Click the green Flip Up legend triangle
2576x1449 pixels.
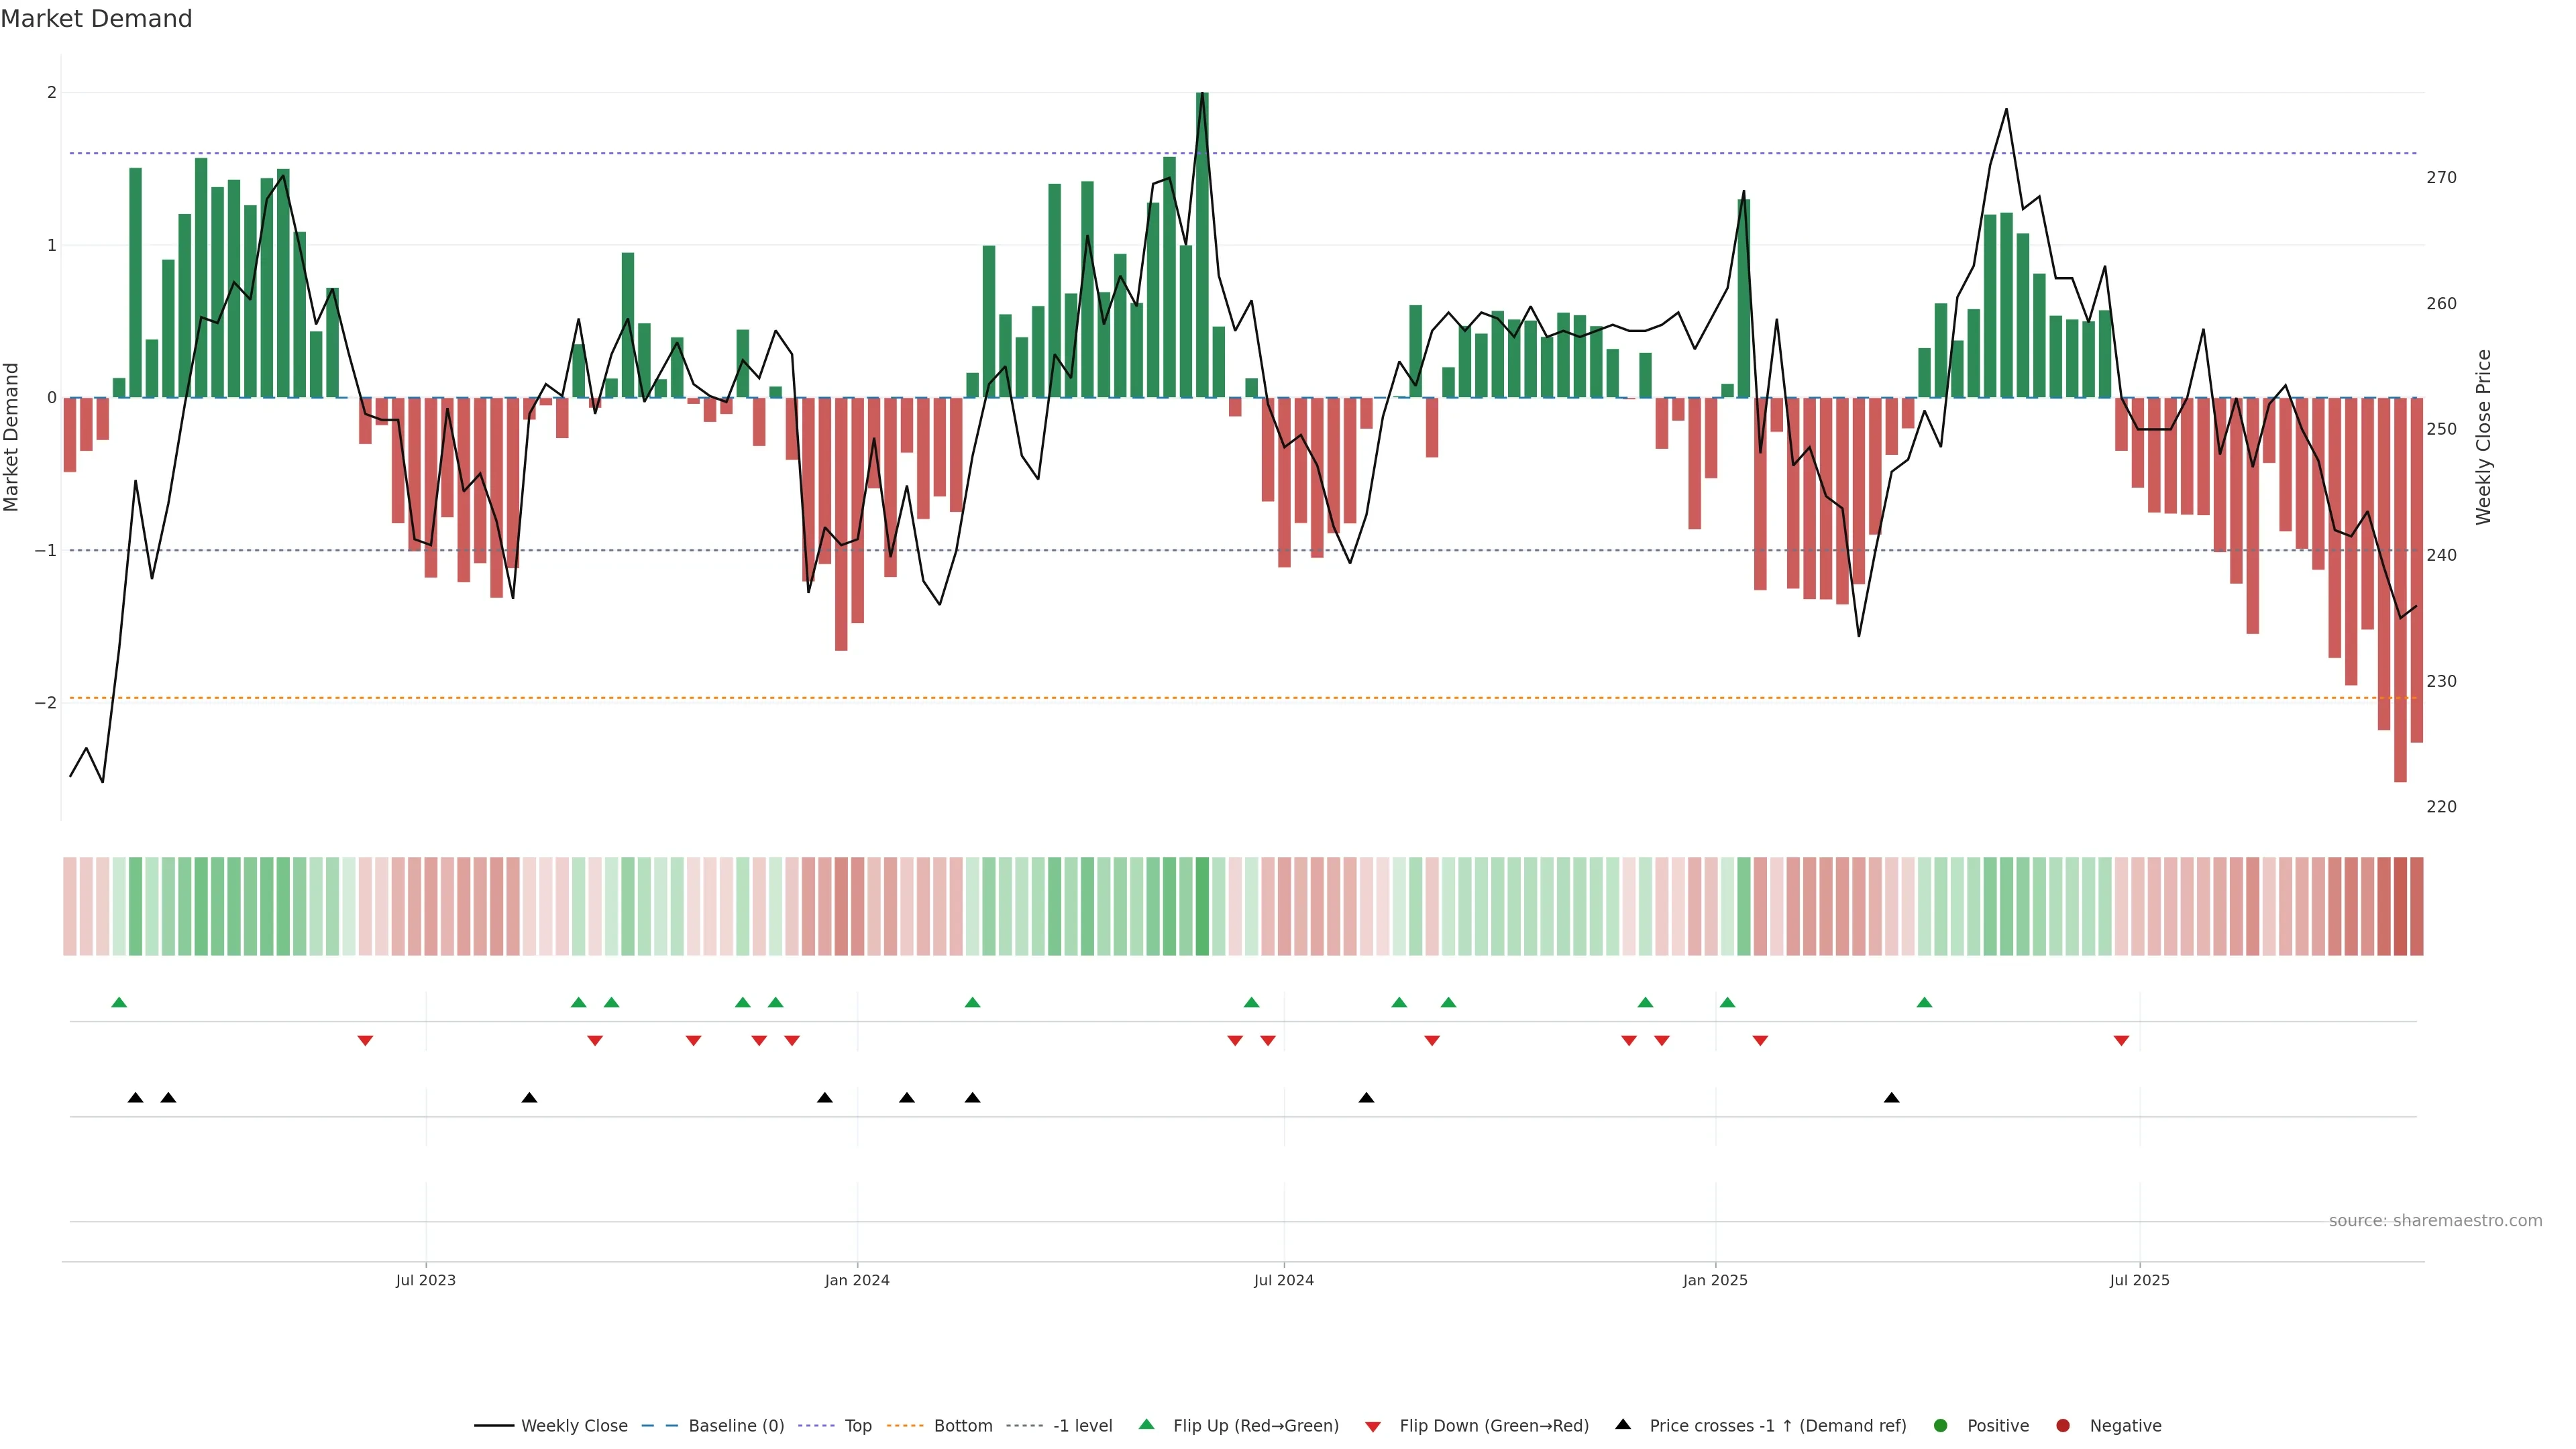(x=1147, y=1424)
